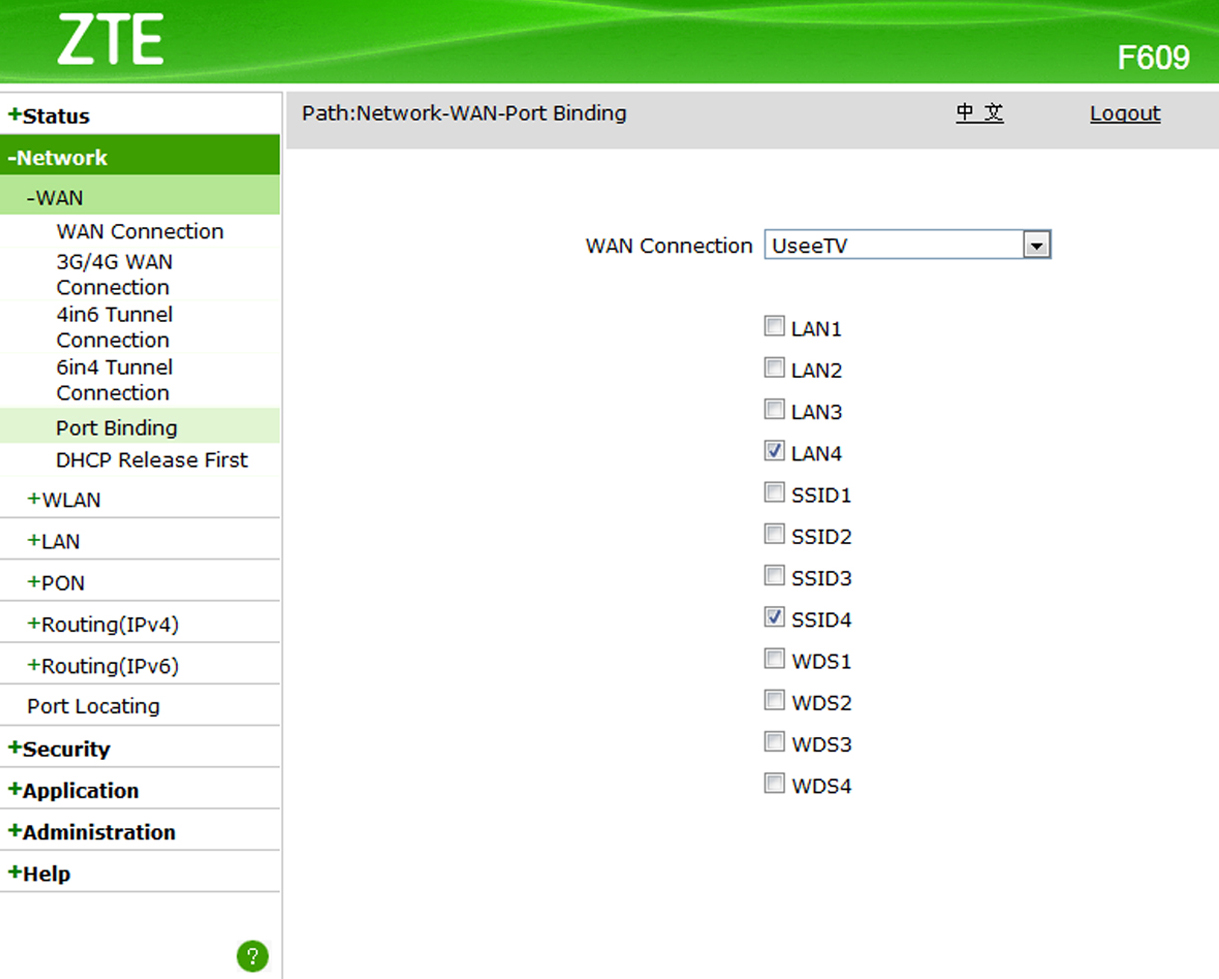Open the Port Locating page

[x=93, y=706]
